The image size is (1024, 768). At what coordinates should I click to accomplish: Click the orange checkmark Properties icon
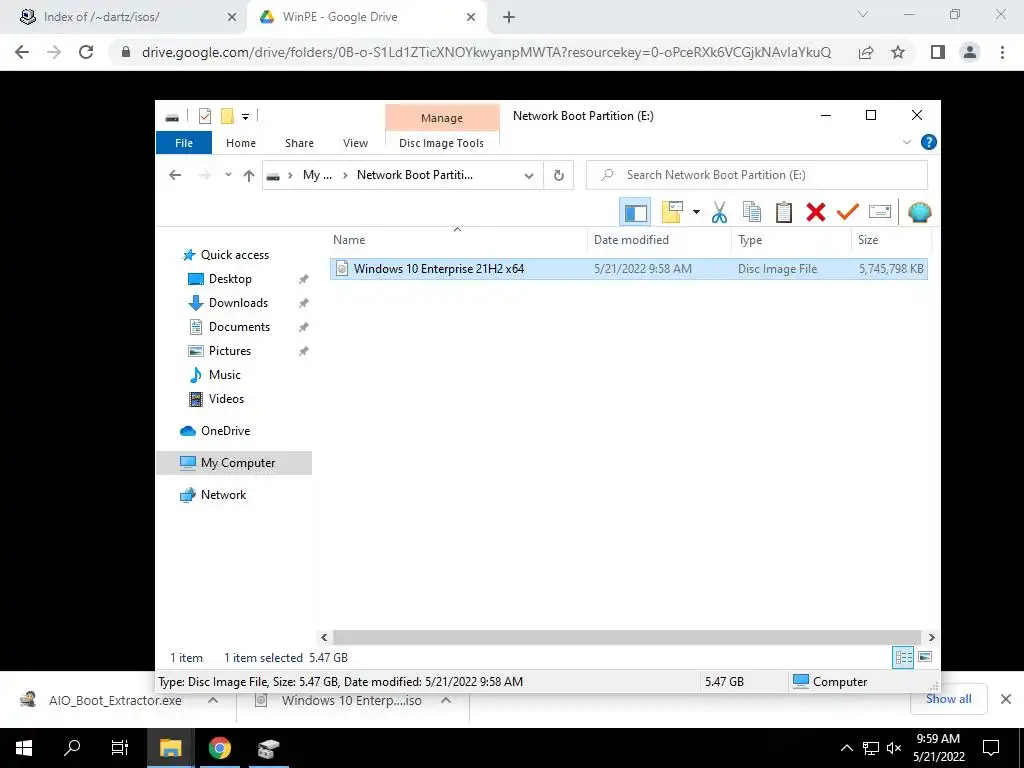tap(848, 212)
